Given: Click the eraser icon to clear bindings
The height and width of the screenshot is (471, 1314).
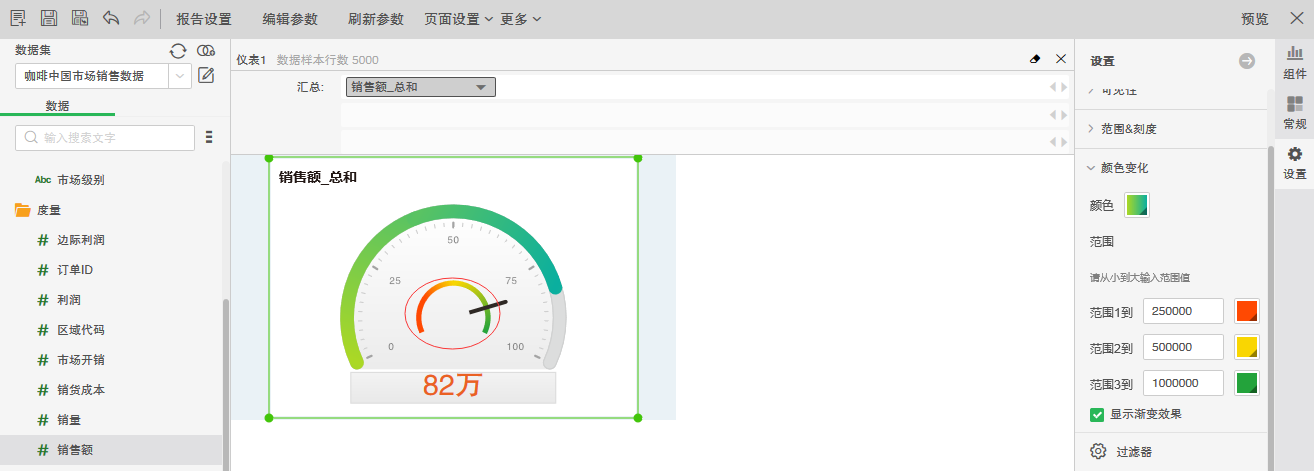Looking at the screenshot, I should tap(1035, 59).
